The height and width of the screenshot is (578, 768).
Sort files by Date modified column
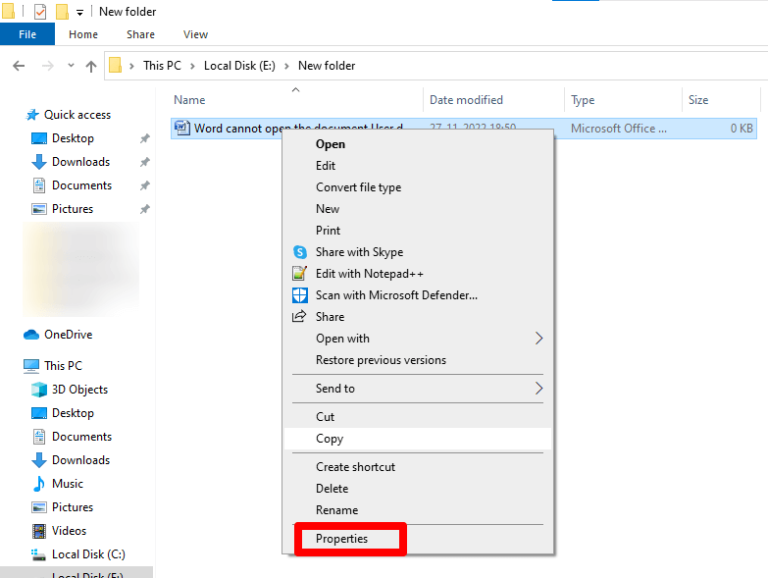(466, 100)
